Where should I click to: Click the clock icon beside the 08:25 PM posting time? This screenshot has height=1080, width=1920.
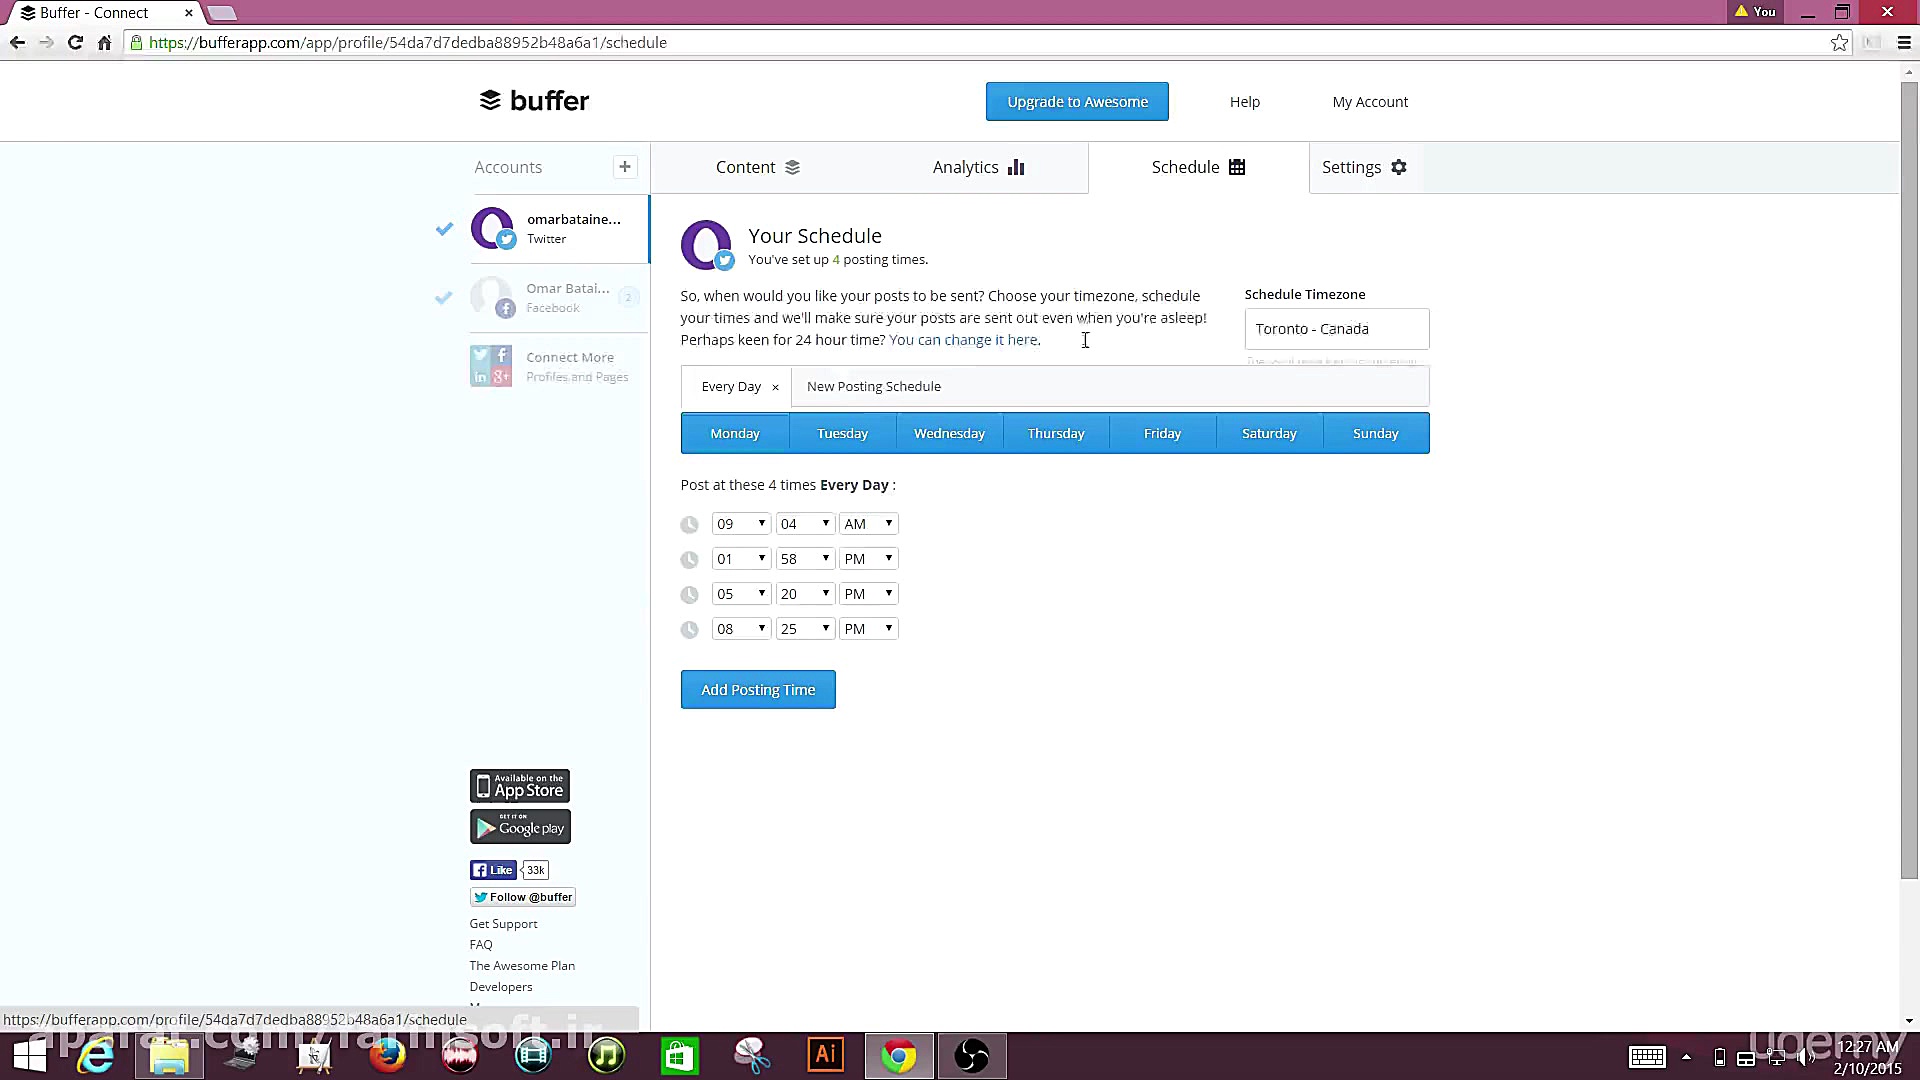point(689,630)
